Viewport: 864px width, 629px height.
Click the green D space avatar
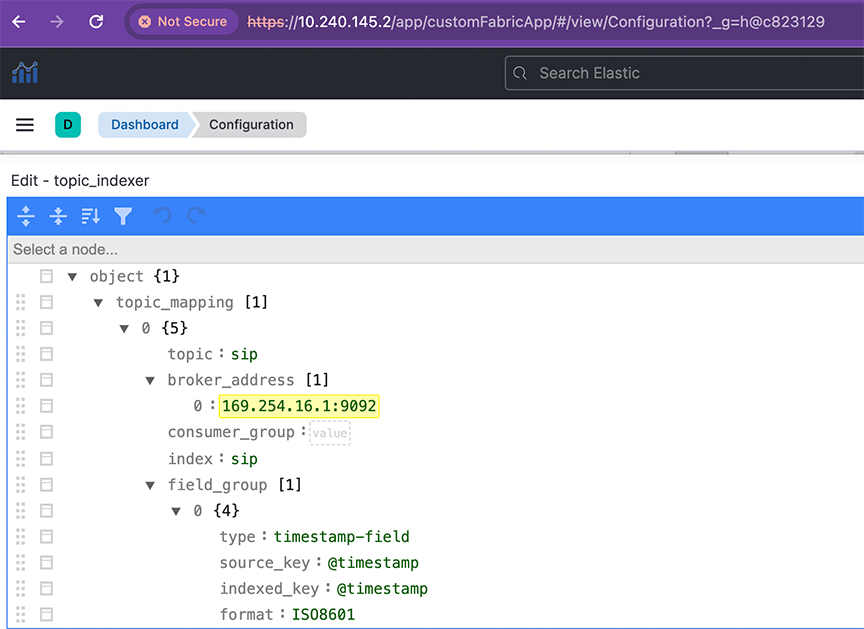(68, 125)
